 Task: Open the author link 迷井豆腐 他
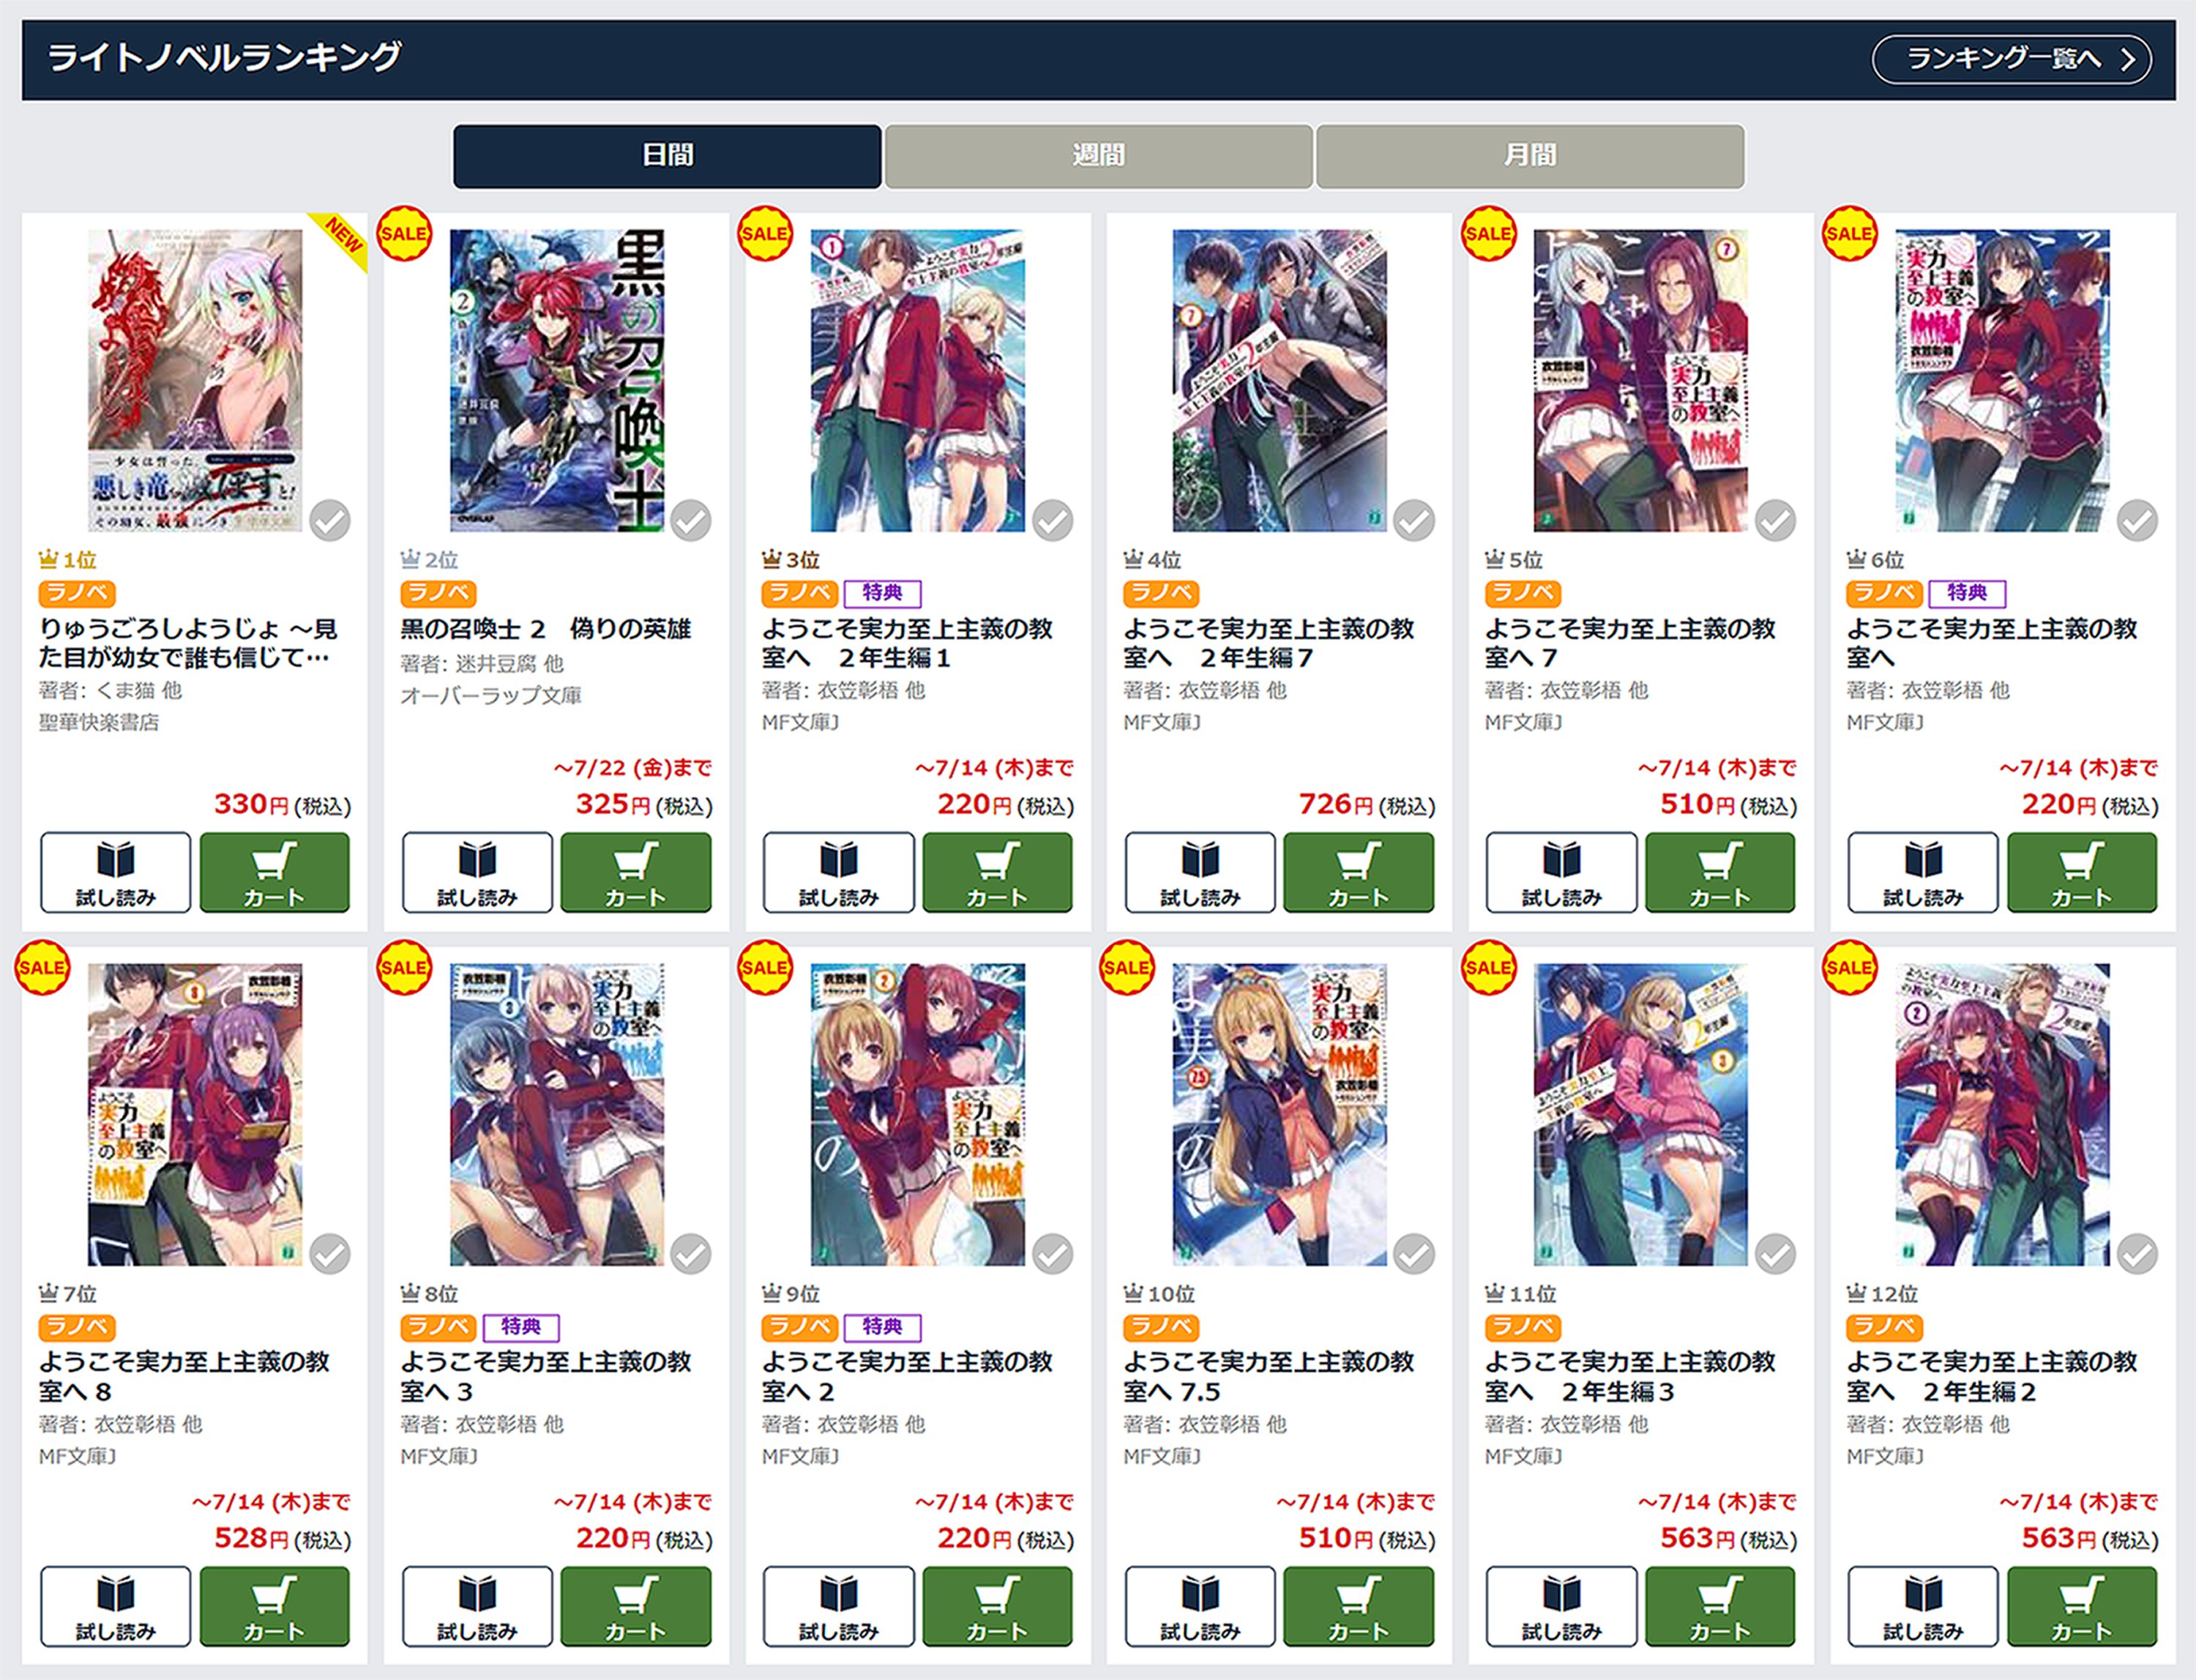pos(509,664)
